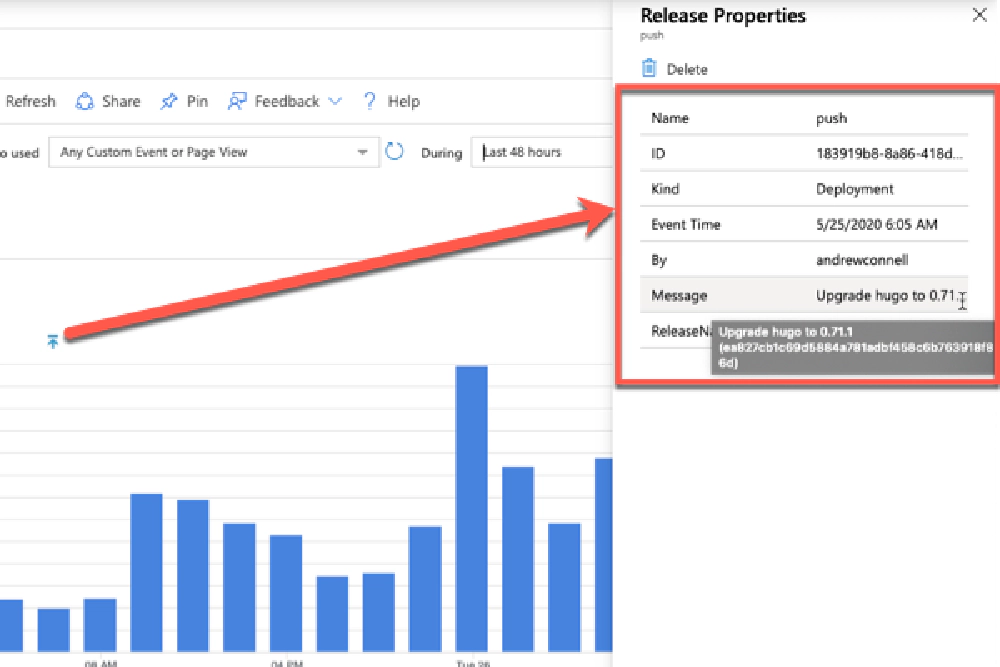Viewport: 1000px width, 667px height.
Task: Open the Any Custom Event or Page View dropdown
Action: click(x=212, y=152)
